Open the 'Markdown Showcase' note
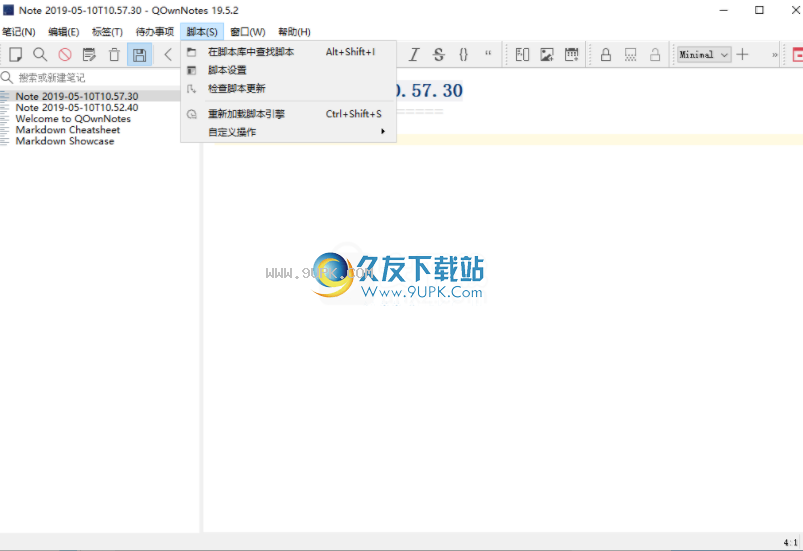 (x=65, y=141)
